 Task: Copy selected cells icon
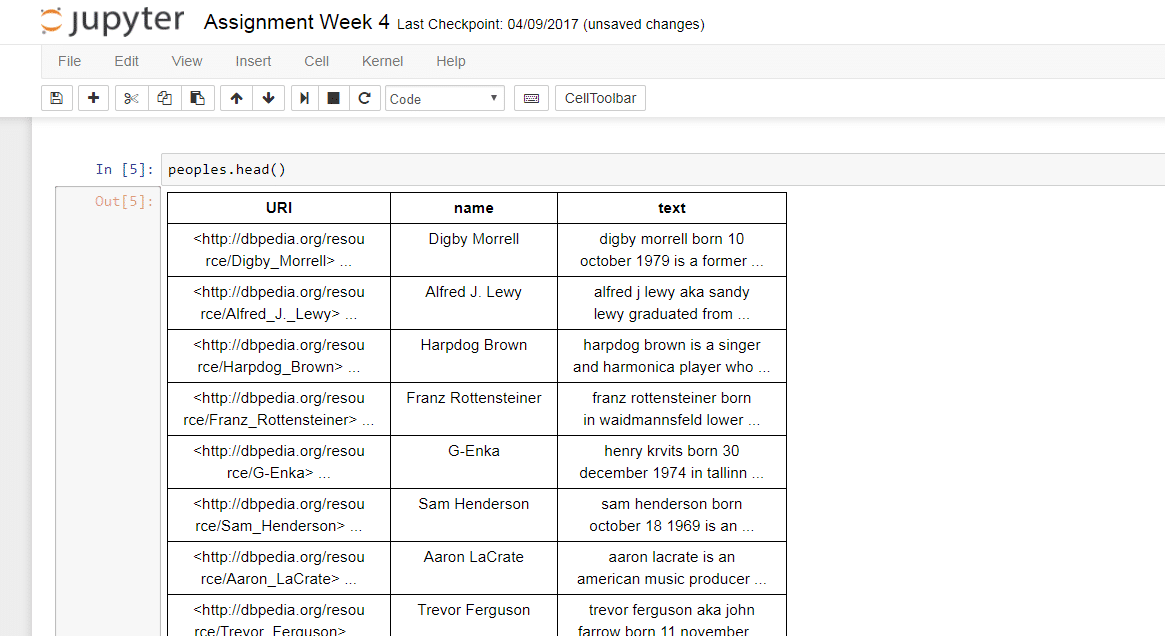click(x=164, y=98)
